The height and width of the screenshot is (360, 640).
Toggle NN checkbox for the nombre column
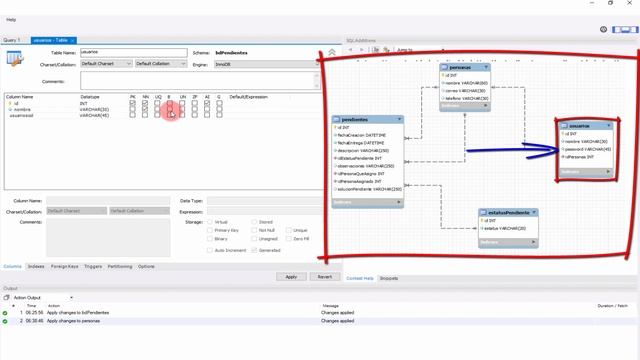(x=145, y=109)
